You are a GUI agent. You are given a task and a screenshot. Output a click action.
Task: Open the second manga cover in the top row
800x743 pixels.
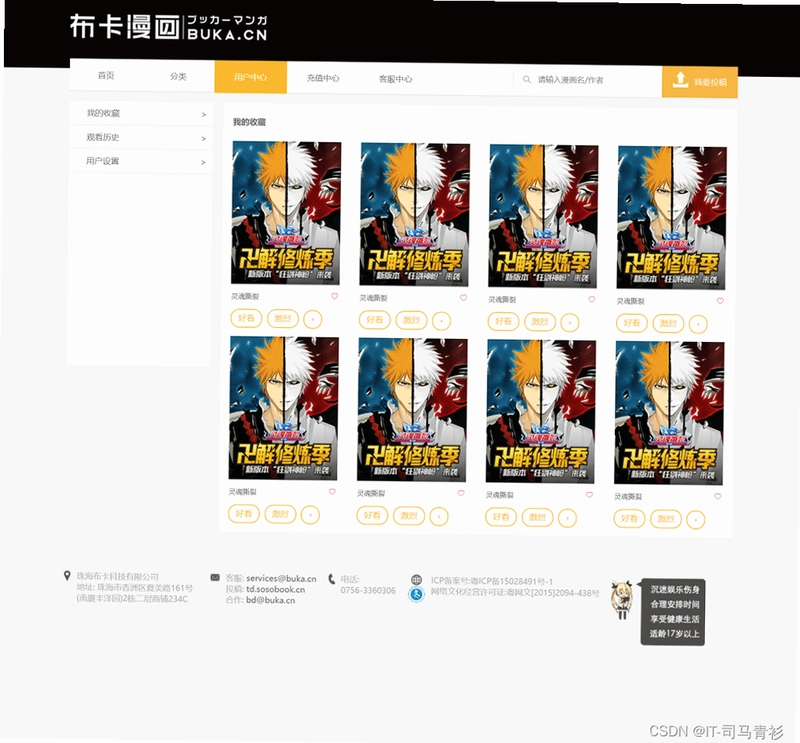[415, 215]
